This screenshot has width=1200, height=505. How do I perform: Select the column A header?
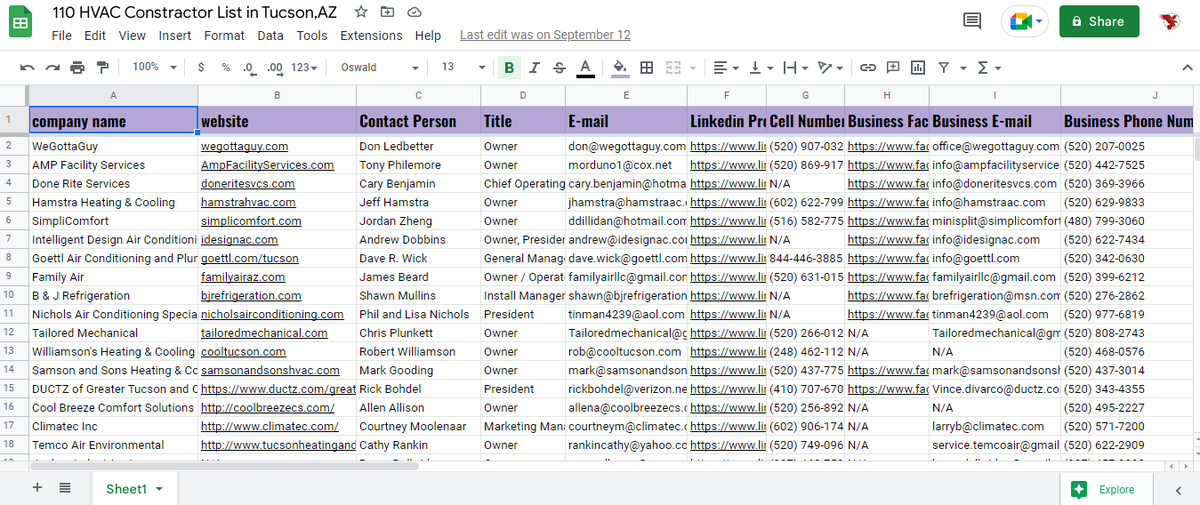pos(113,95)
